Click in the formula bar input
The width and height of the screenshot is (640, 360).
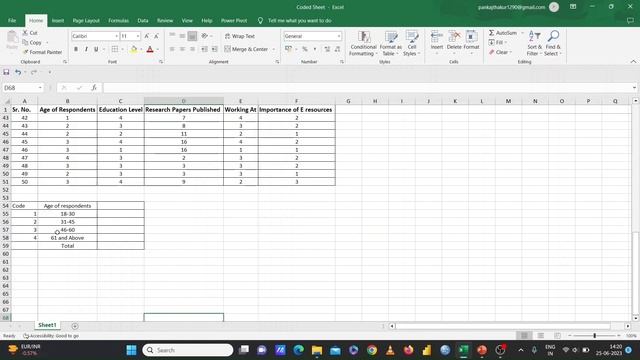[x=367, y=88]
